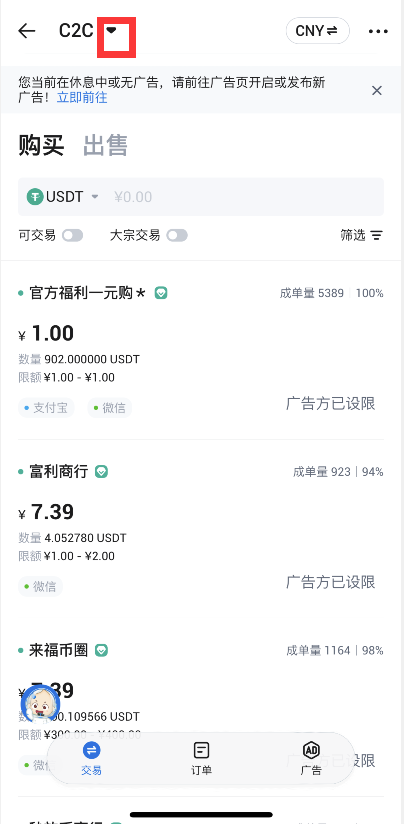Open the 广告 AD icon
Viewport: 404px width, 824px height.
click(x=311, y=750)
